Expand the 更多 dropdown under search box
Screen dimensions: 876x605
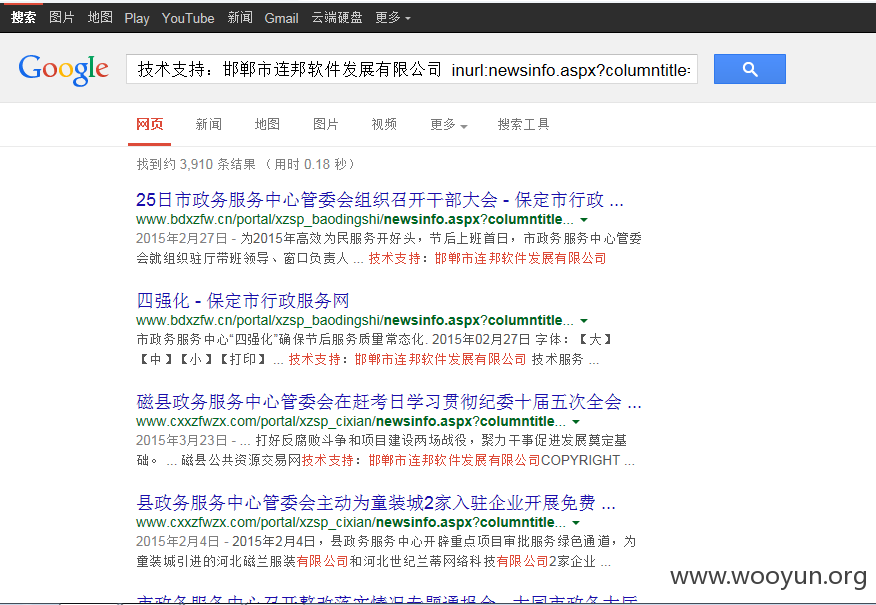tap(449, 124)
